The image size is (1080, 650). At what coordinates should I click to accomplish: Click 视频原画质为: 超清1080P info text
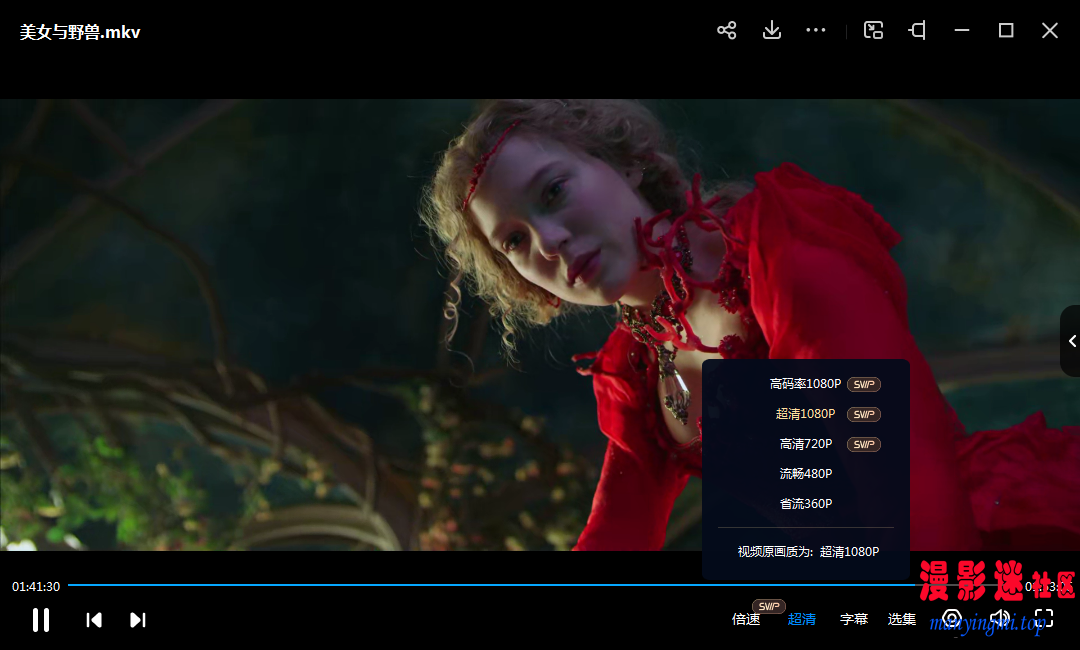click(x=809, y=552)
